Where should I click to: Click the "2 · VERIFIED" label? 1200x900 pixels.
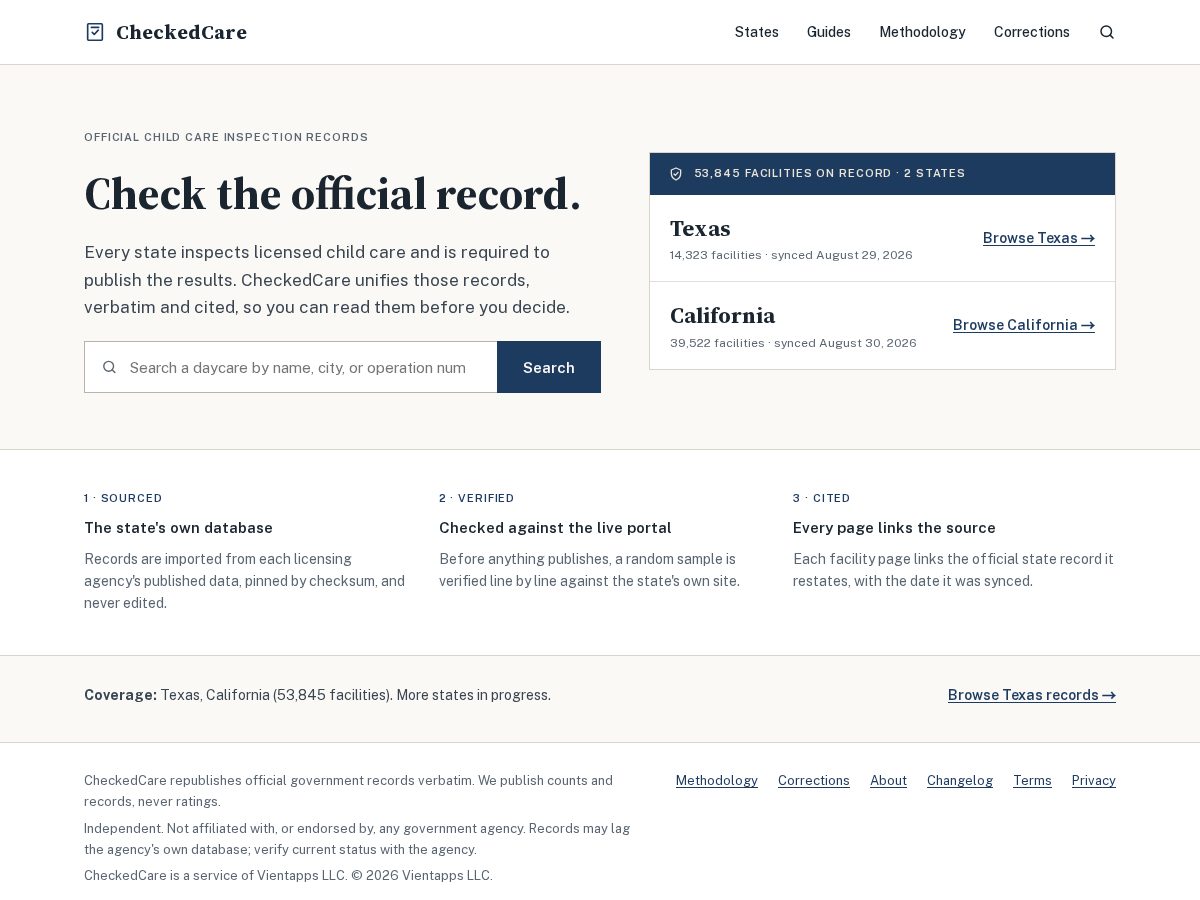point(476,498)
